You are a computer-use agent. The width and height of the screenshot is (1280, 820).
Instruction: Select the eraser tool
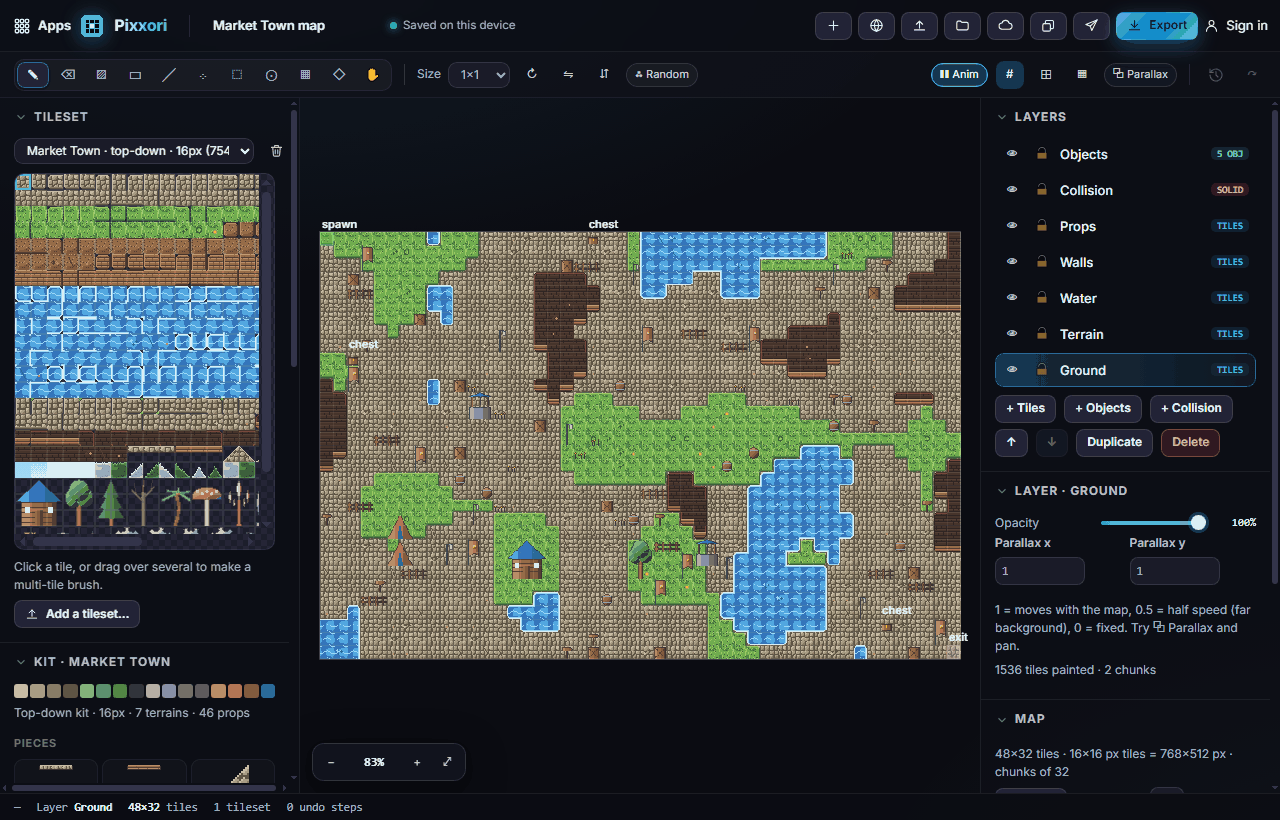point(67,74)
